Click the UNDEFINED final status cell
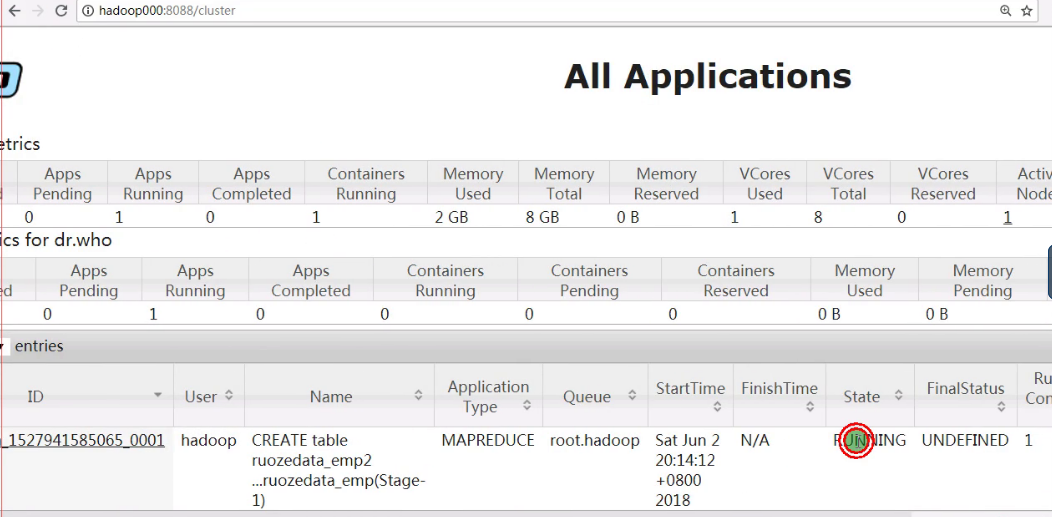Screen dimensions: 1052x517 965,441
